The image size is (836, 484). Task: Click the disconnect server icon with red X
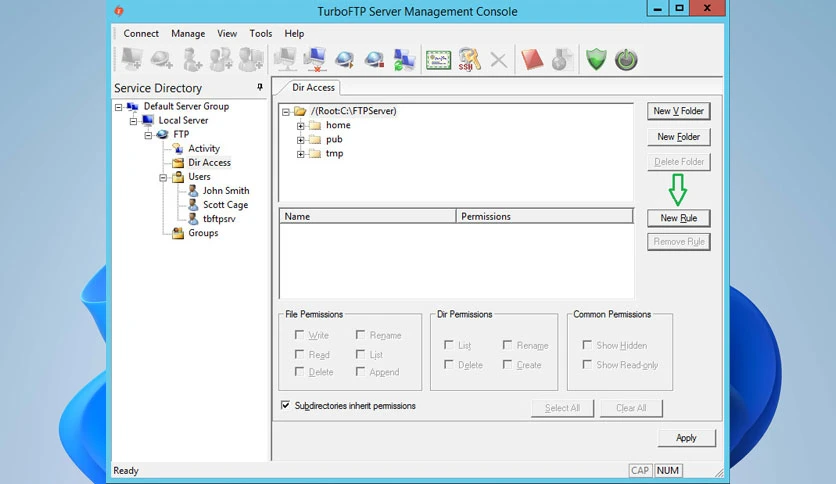tap(315, 59)
